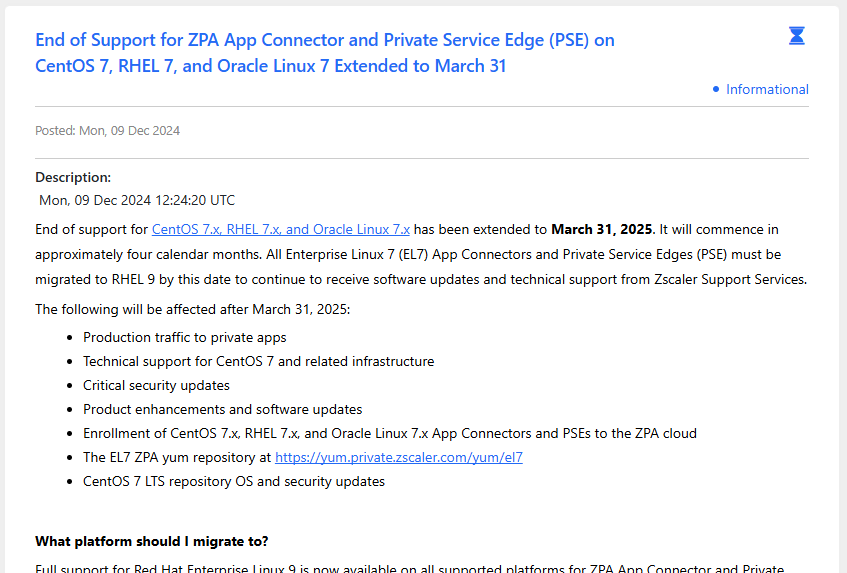Viewport: 847px width, 573px height.
Task: Click the Full support for Red Hat paragraph
Action: 409,568
